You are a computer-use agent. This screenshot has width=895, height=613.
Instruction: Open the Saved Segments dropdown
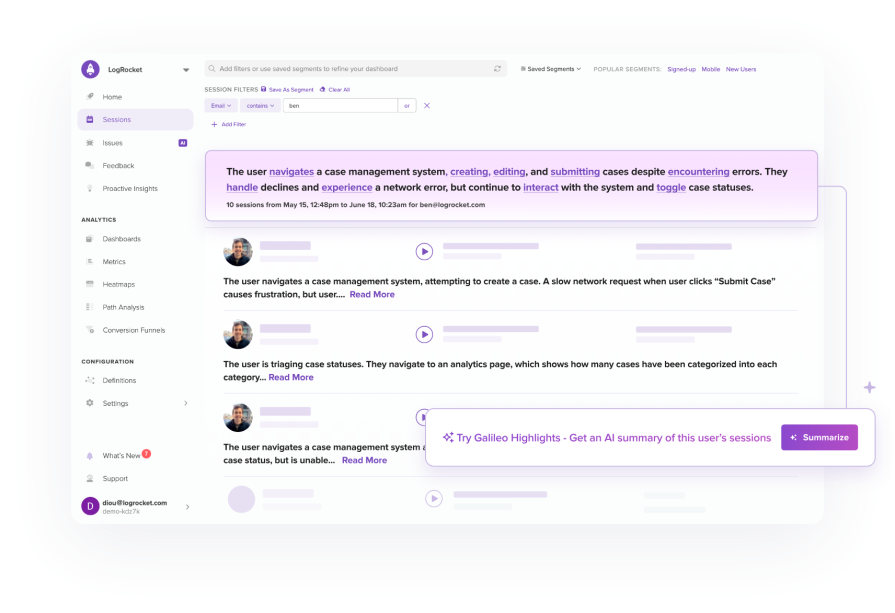pos(548,69)
